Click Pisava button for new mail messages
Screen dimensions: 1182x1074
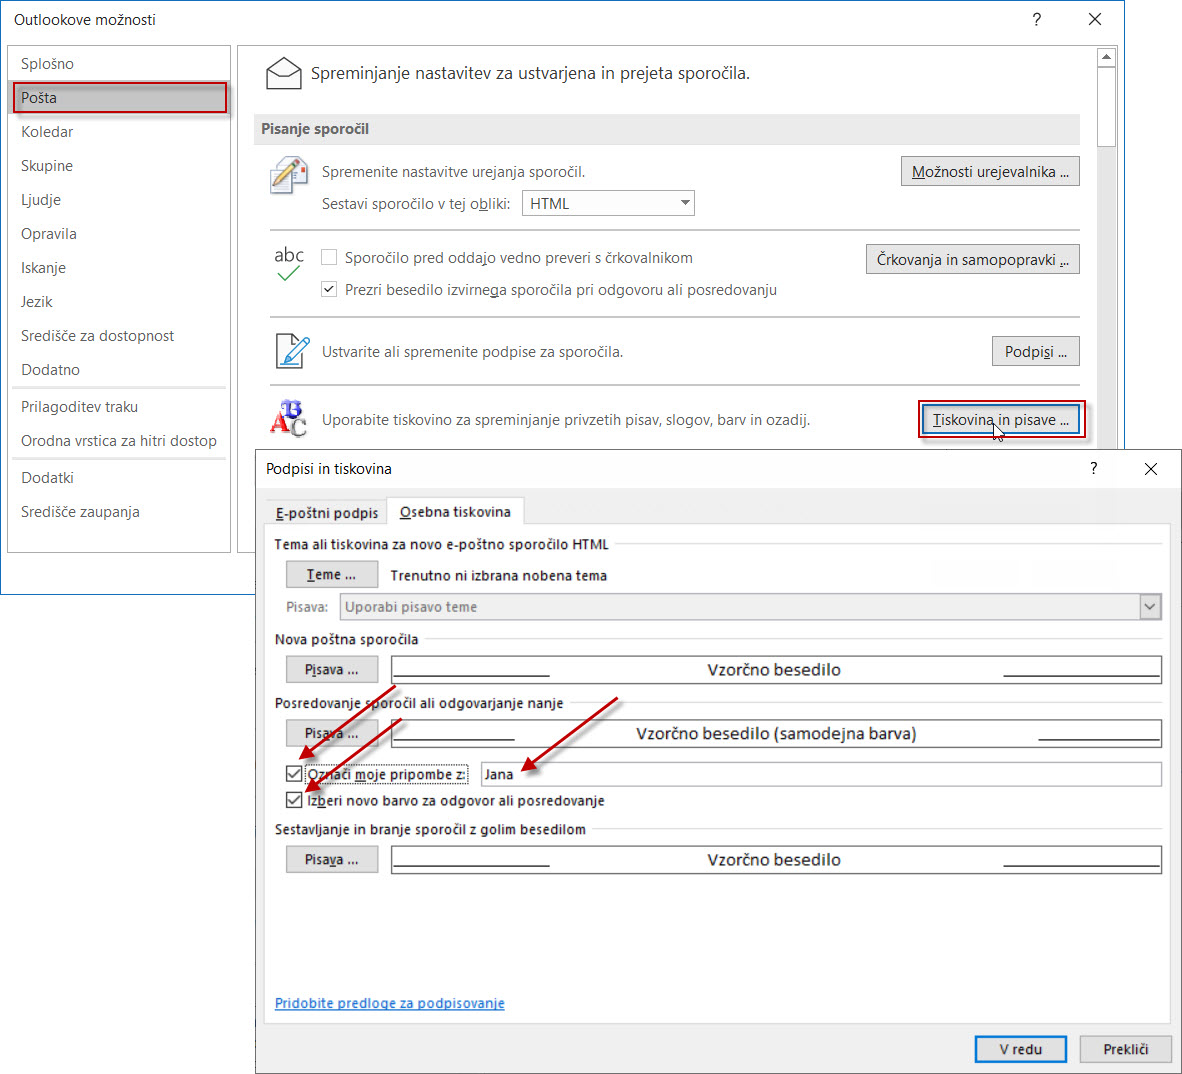click(332, 669)
